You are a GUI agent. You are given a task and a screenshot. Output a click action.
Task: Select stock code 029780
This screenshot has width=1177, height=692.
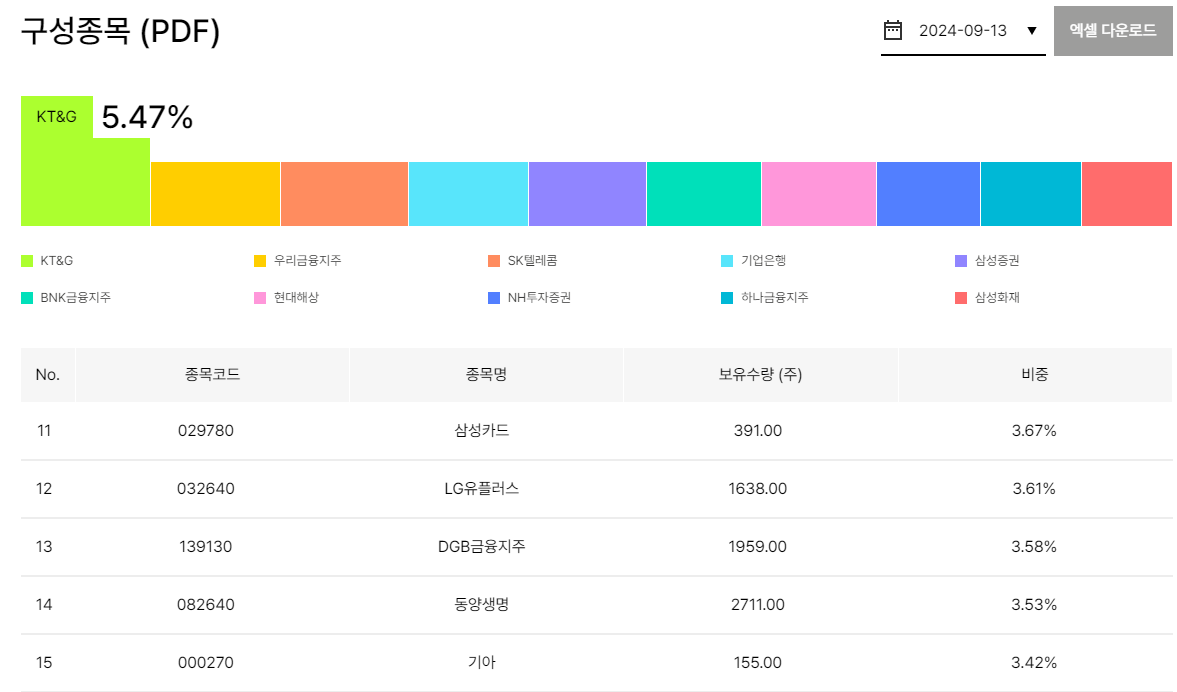(x=206, y=431)
